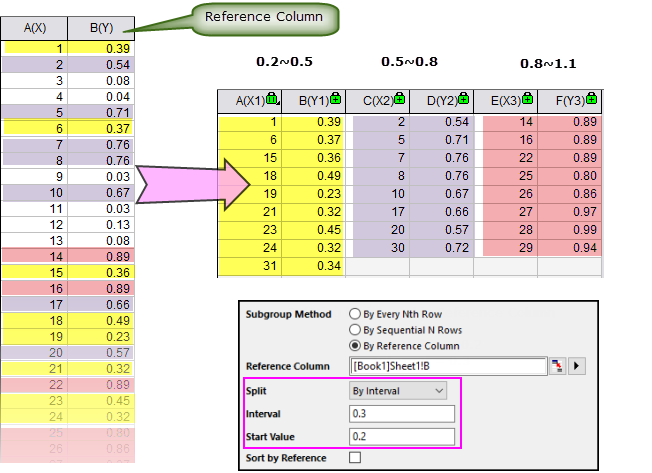
Task: Select the F(Y3) column header
Action: [570, 101]
